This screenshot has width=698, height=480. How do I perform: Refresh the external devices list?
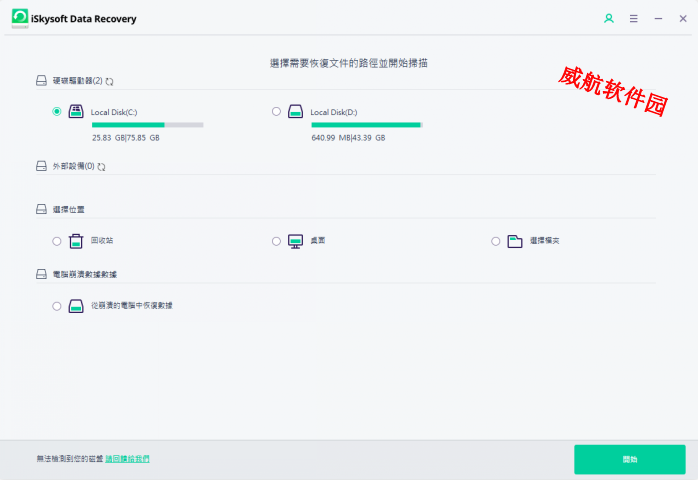pos(101,167)
